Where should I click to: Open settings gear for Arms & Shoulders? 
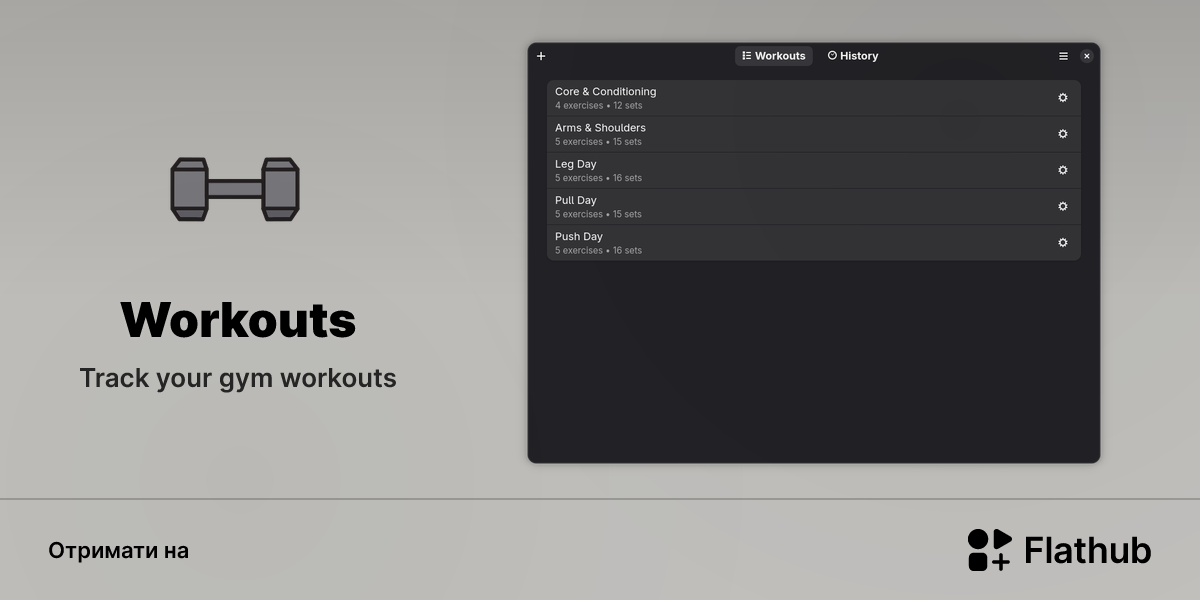click(1063, 134)
